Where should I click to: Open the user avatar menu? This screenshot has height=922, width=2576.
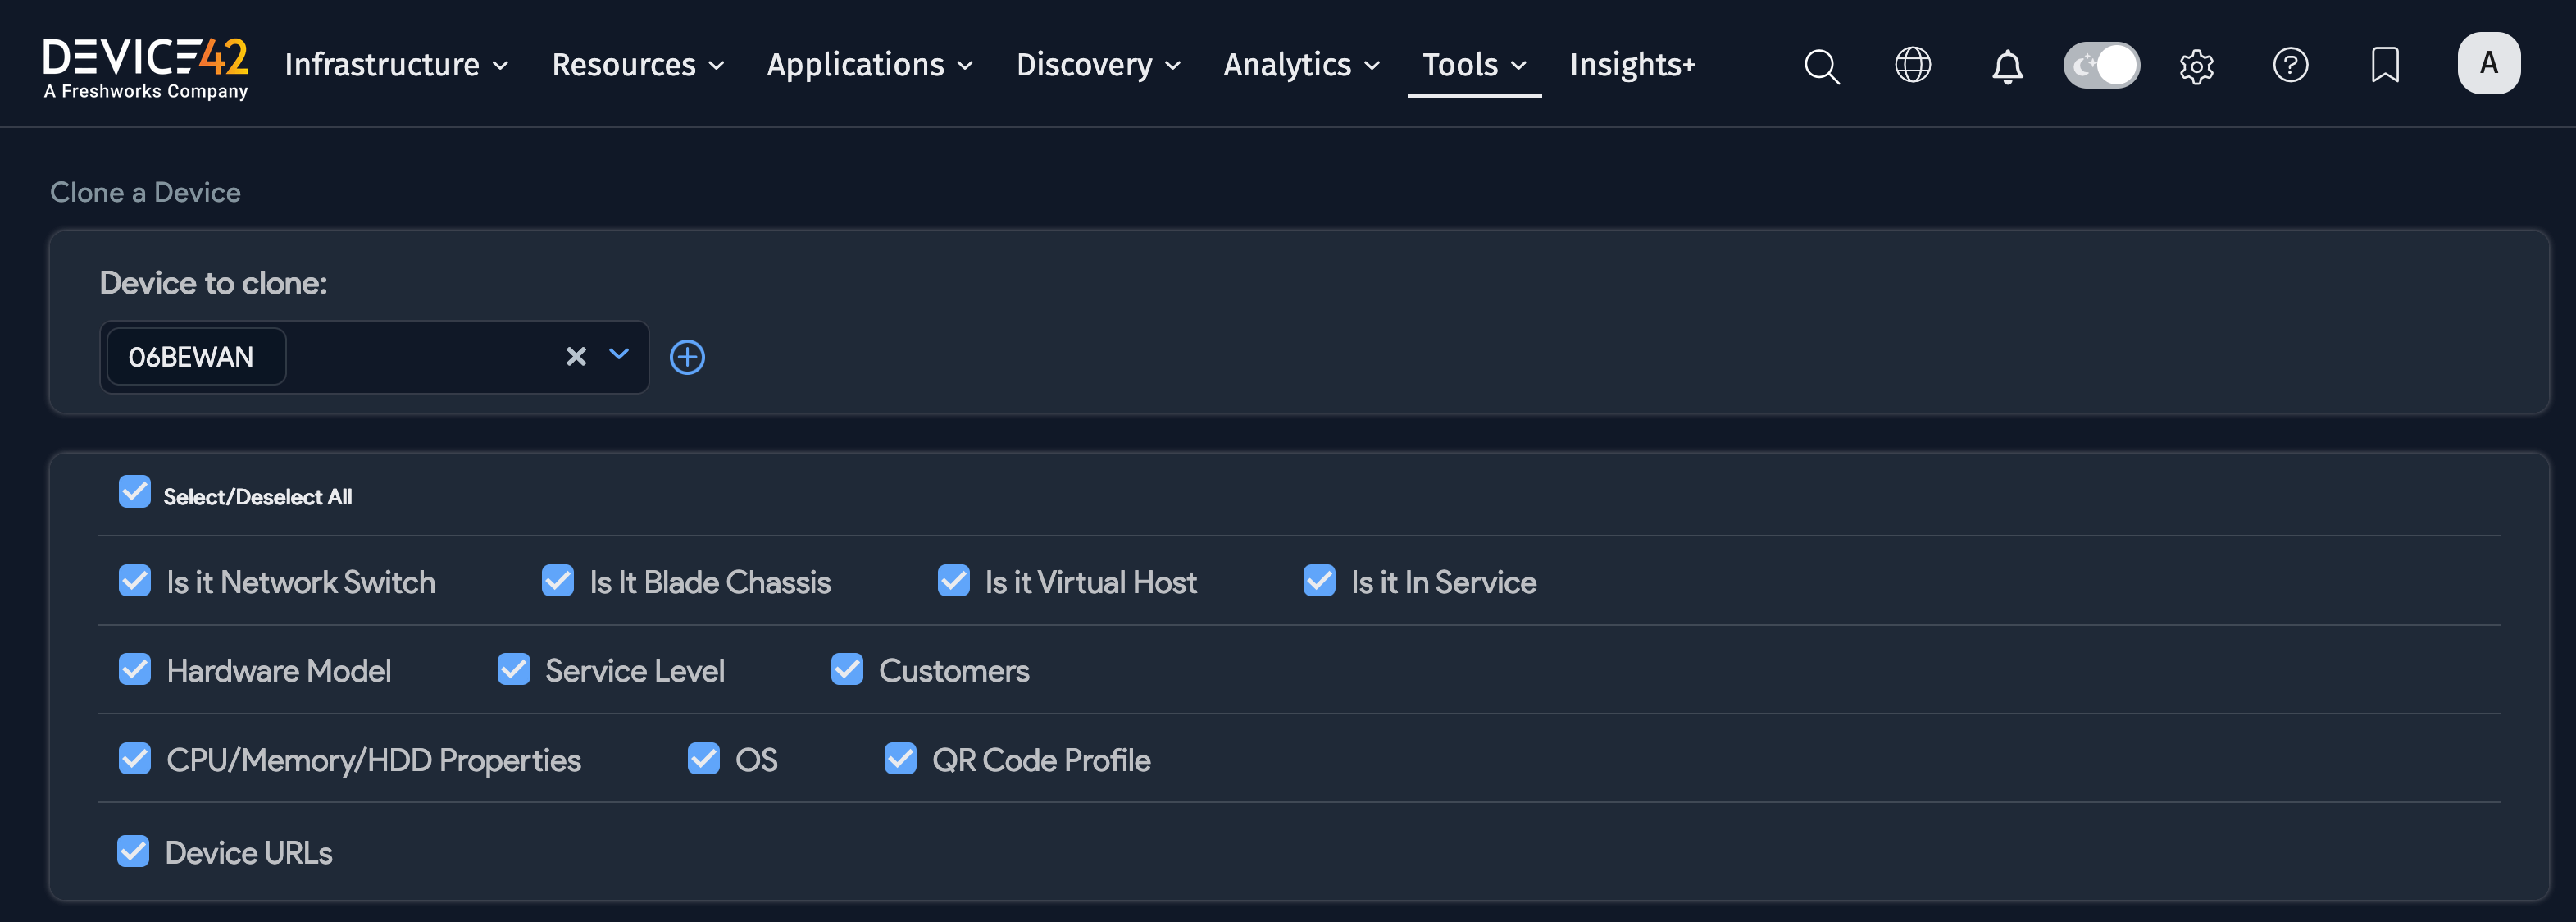[2489, 62]
